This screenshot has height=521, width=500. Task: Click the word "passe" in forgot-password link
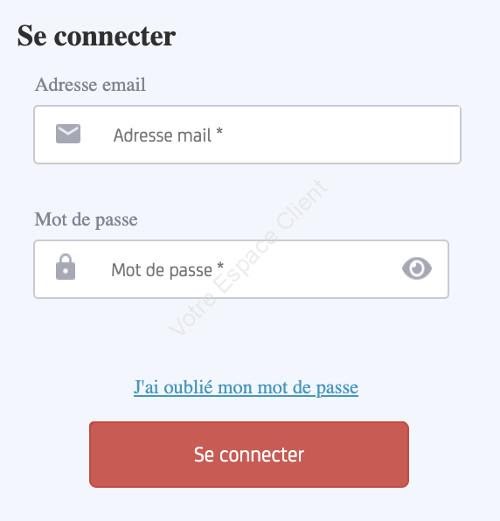337,388
